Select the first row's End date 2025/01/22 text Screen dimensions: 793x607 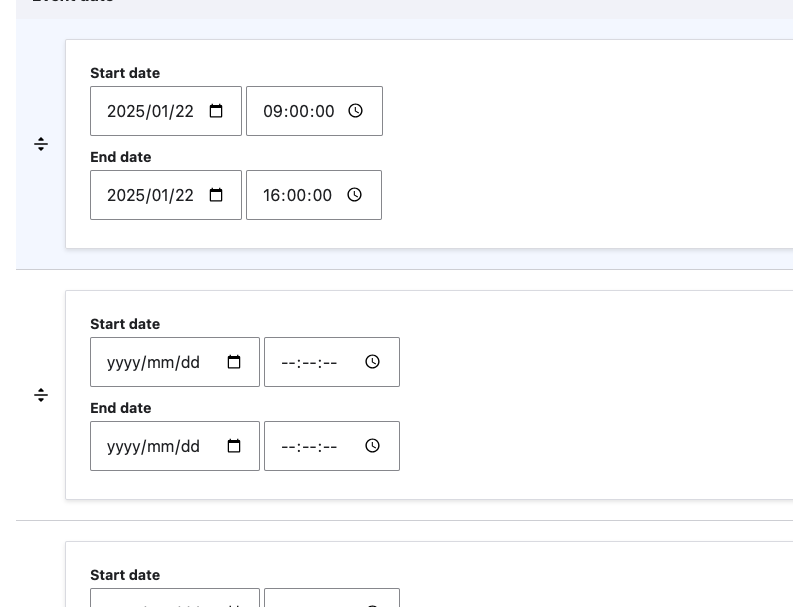150,195
